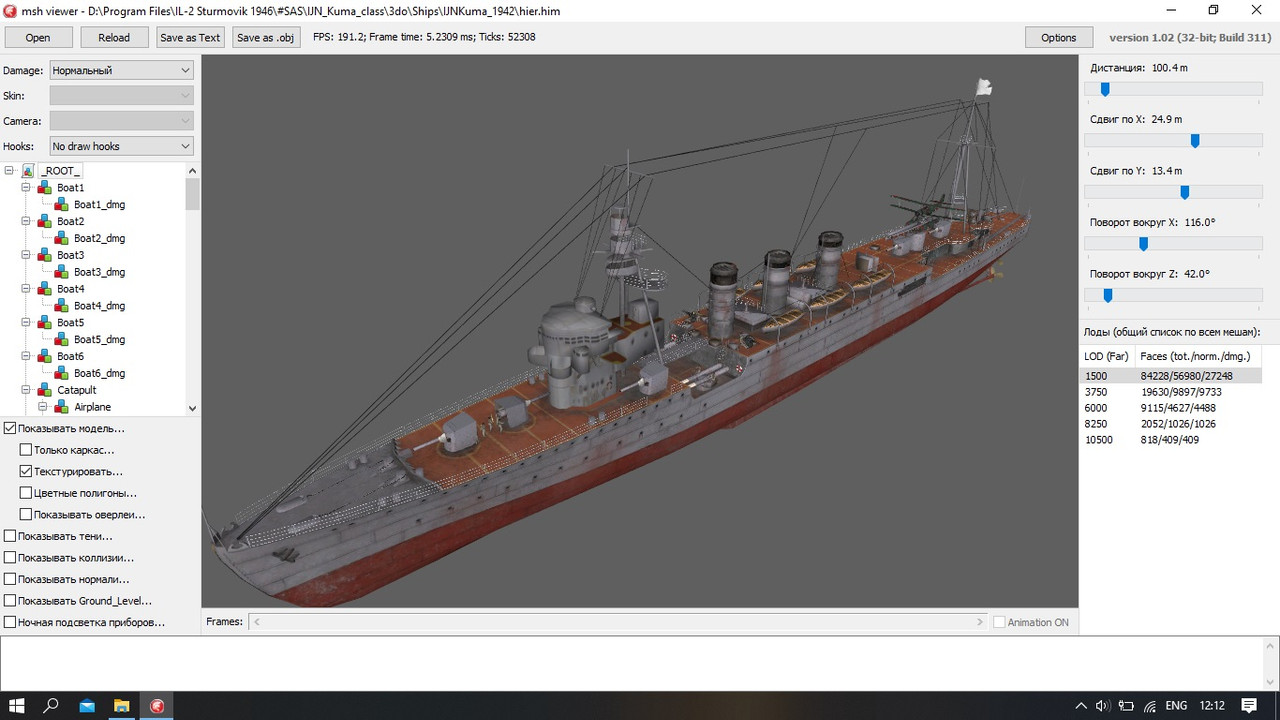Open Windows taskbar search

51,706
